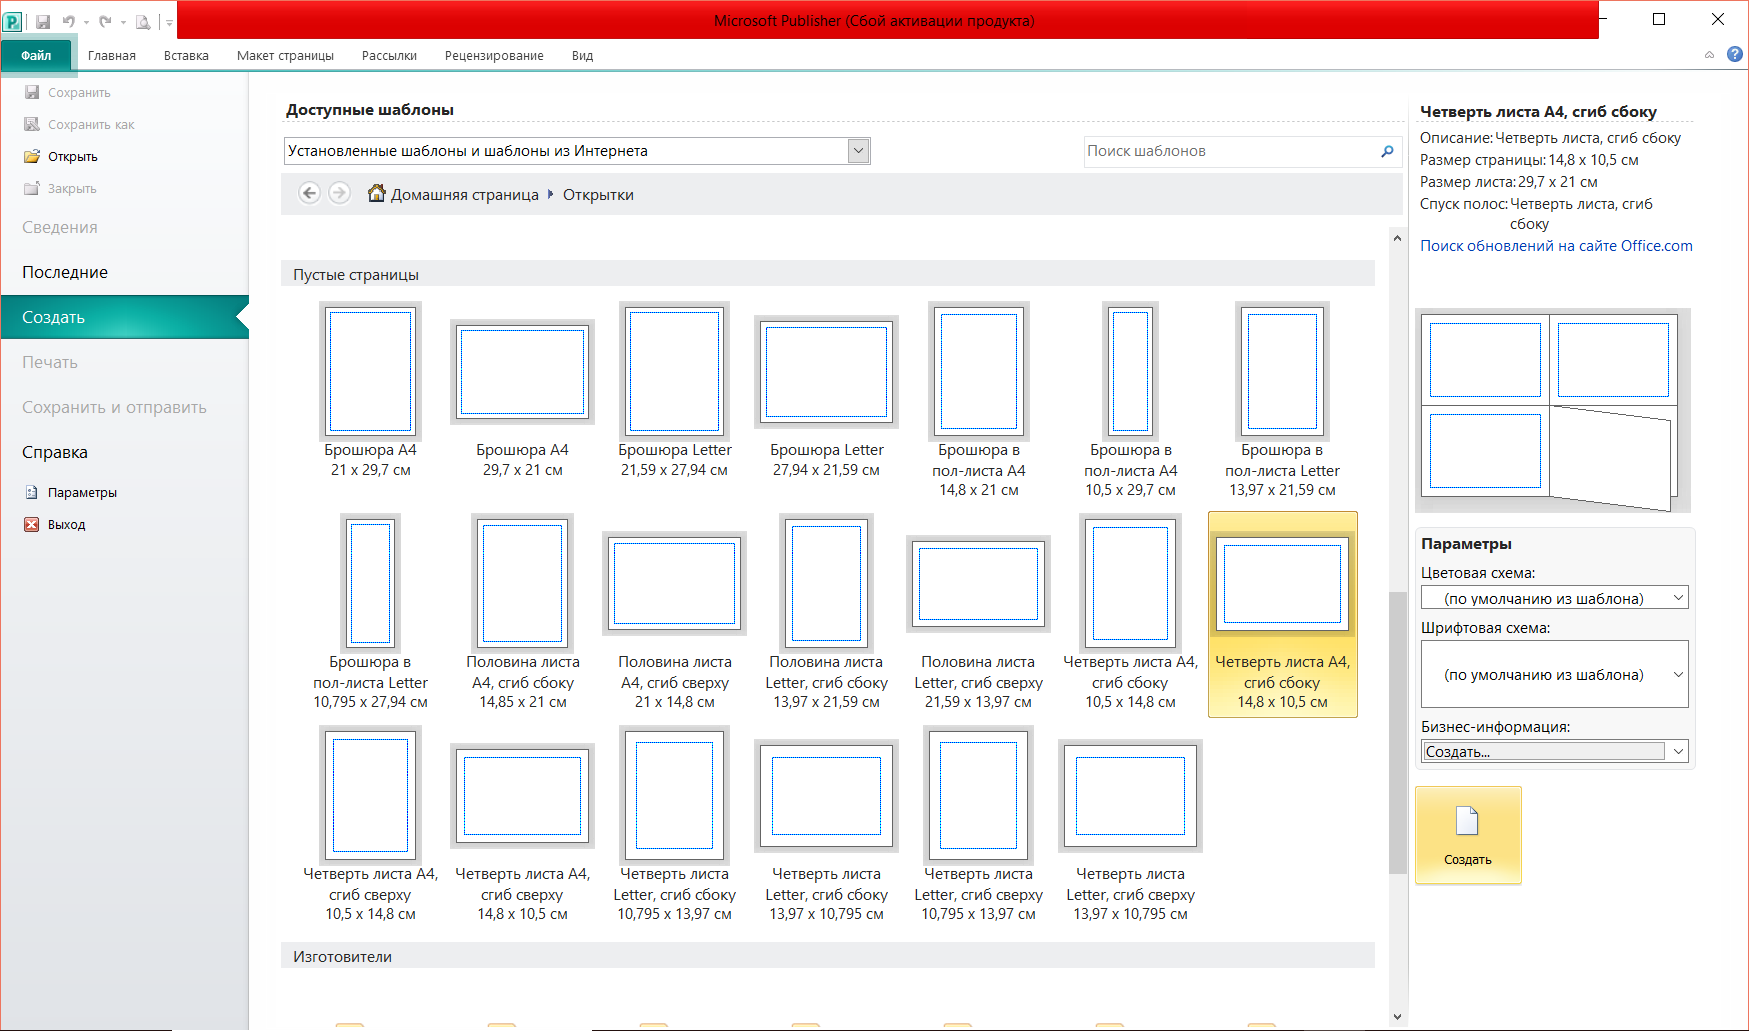Screen dimensions: 1749x1031
Task: Select Брошюра в пол-листа Letter 13,97 x 21,59
Action: click(1283, 400)
